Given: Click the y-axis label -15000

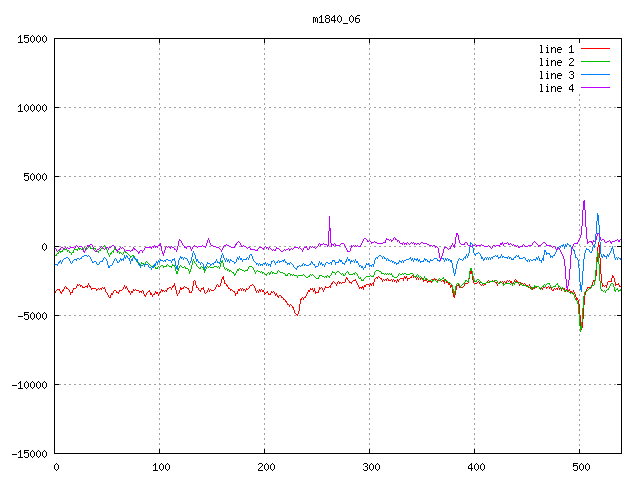Looking at the screenshot, I should 29,454.
